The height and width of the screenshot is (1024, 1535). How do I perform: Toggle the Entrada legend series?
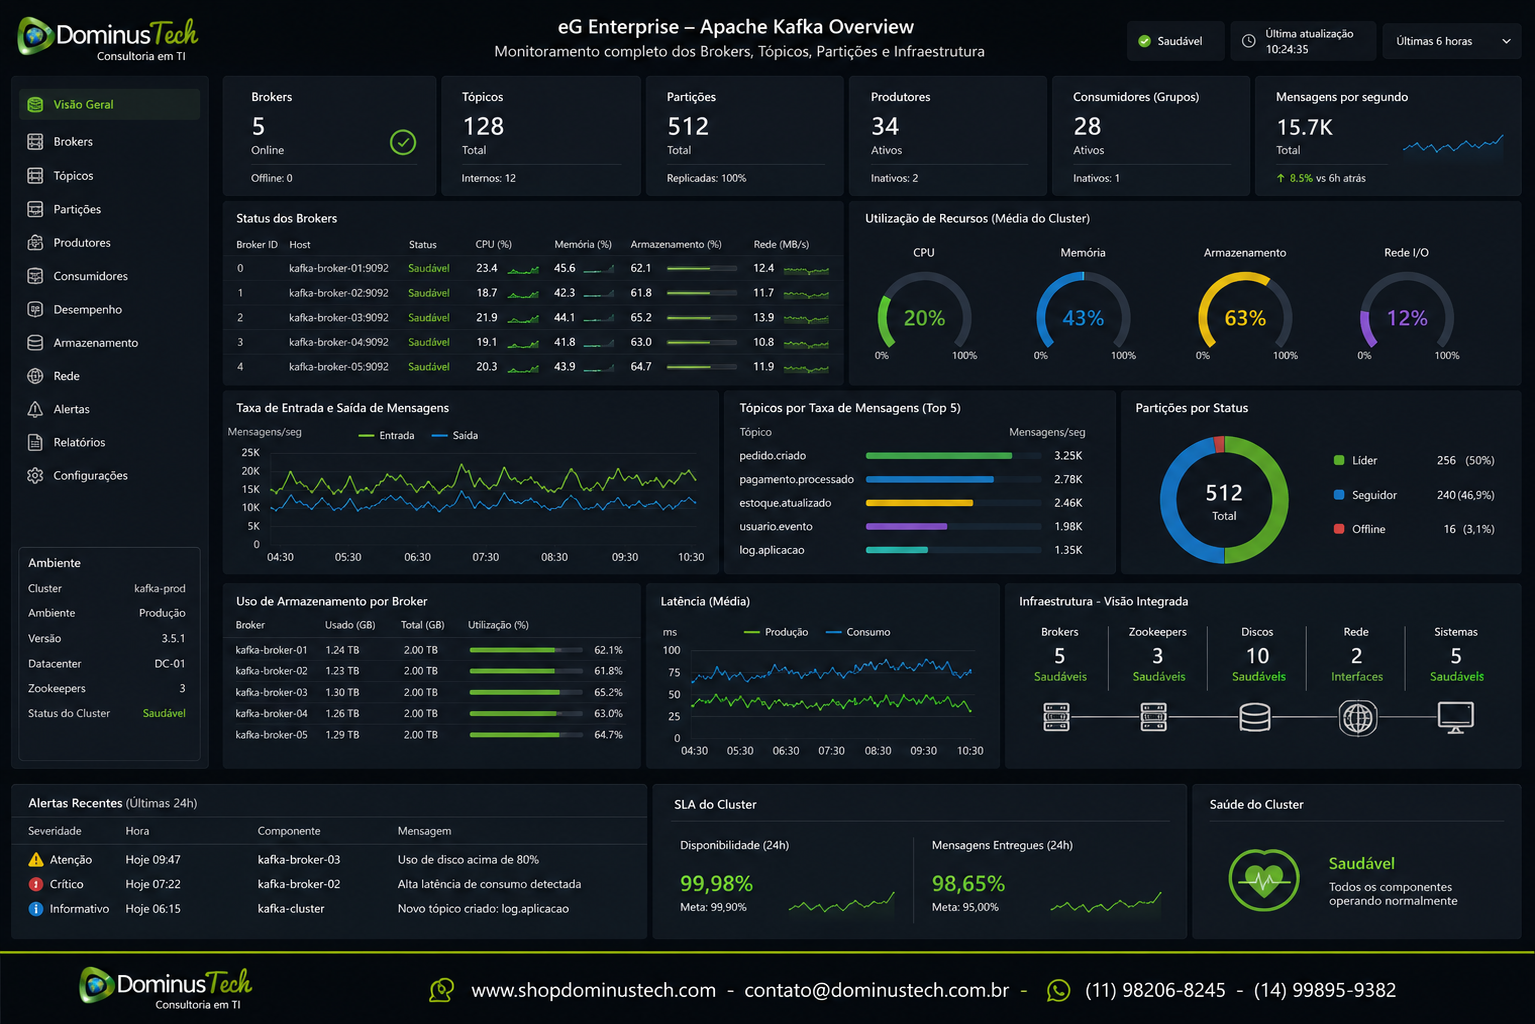[x=386, y=435]
